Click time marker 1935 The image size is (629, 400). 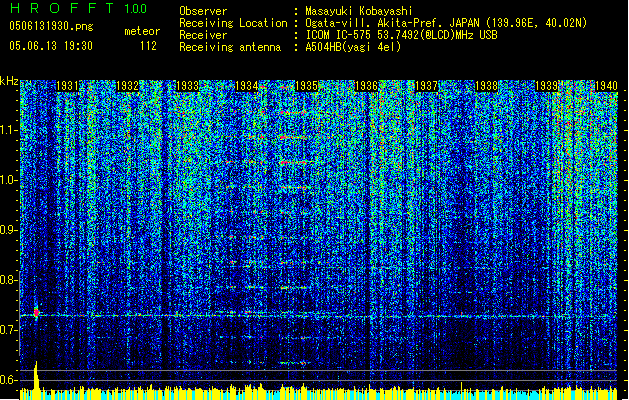click(x=306, y=86)
